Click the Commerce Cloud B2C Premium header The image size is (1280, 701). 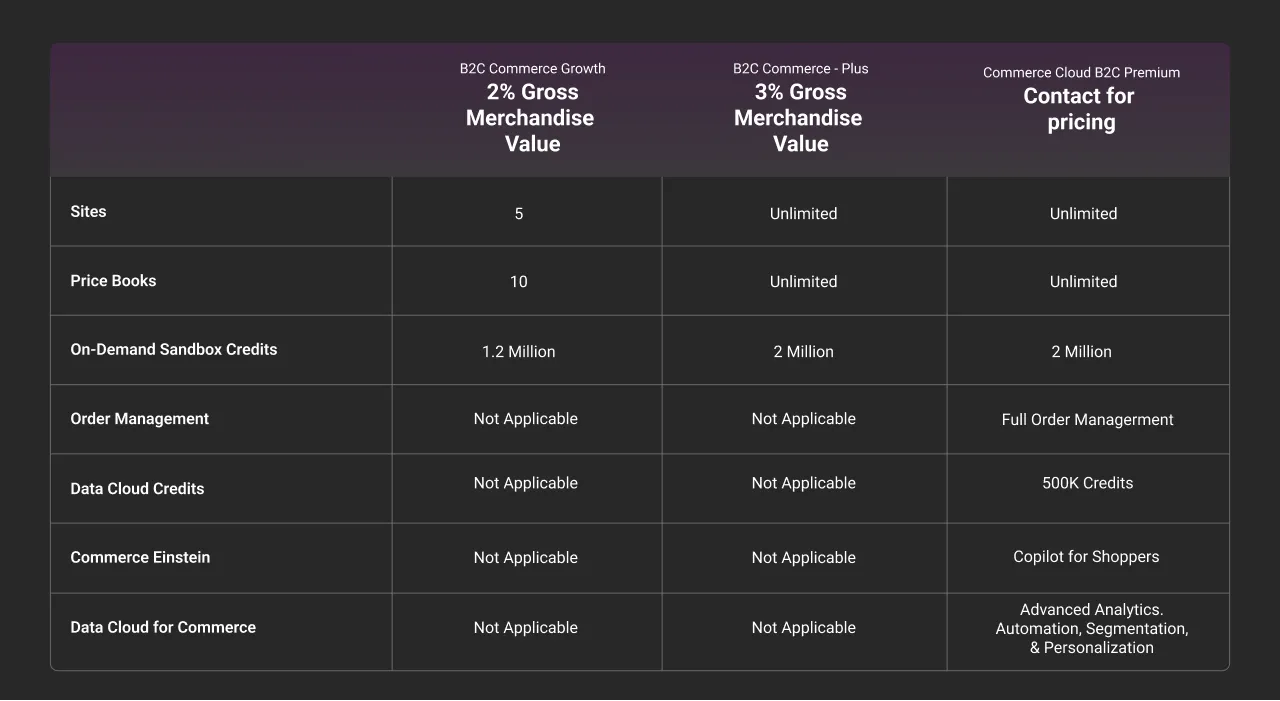point(1081,72)
